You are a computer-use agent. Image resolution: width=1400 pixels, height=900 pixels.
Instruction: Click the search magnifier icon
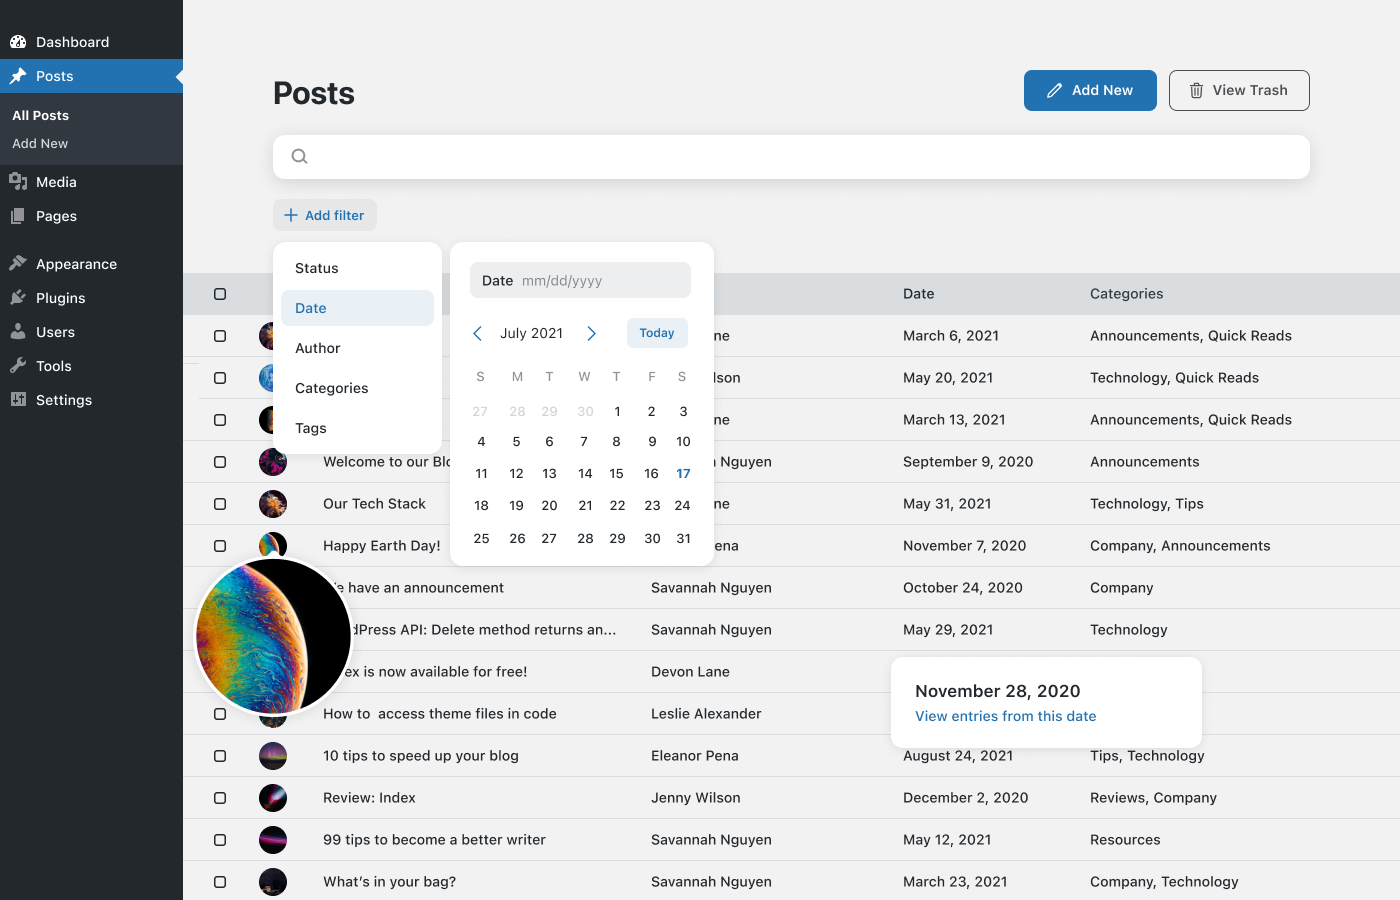click(299, 156)
